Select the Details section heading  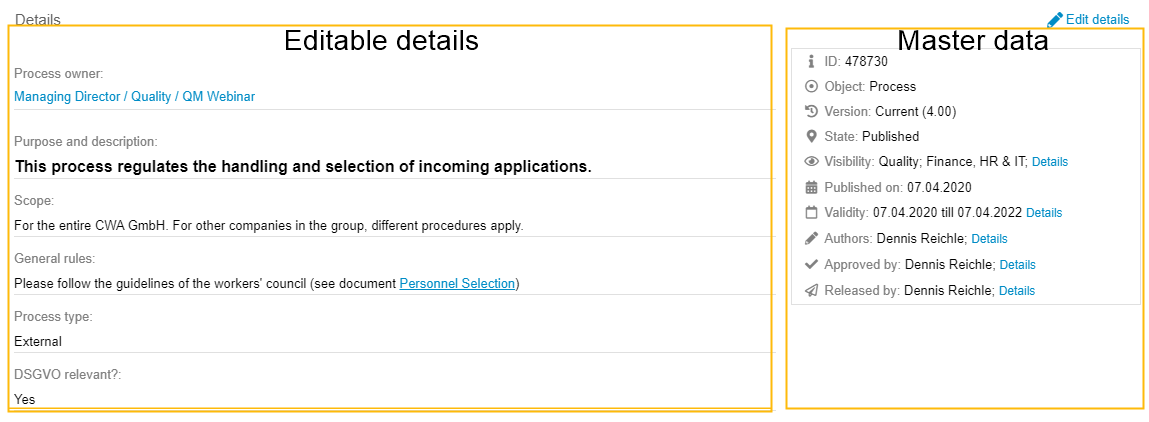38,20
